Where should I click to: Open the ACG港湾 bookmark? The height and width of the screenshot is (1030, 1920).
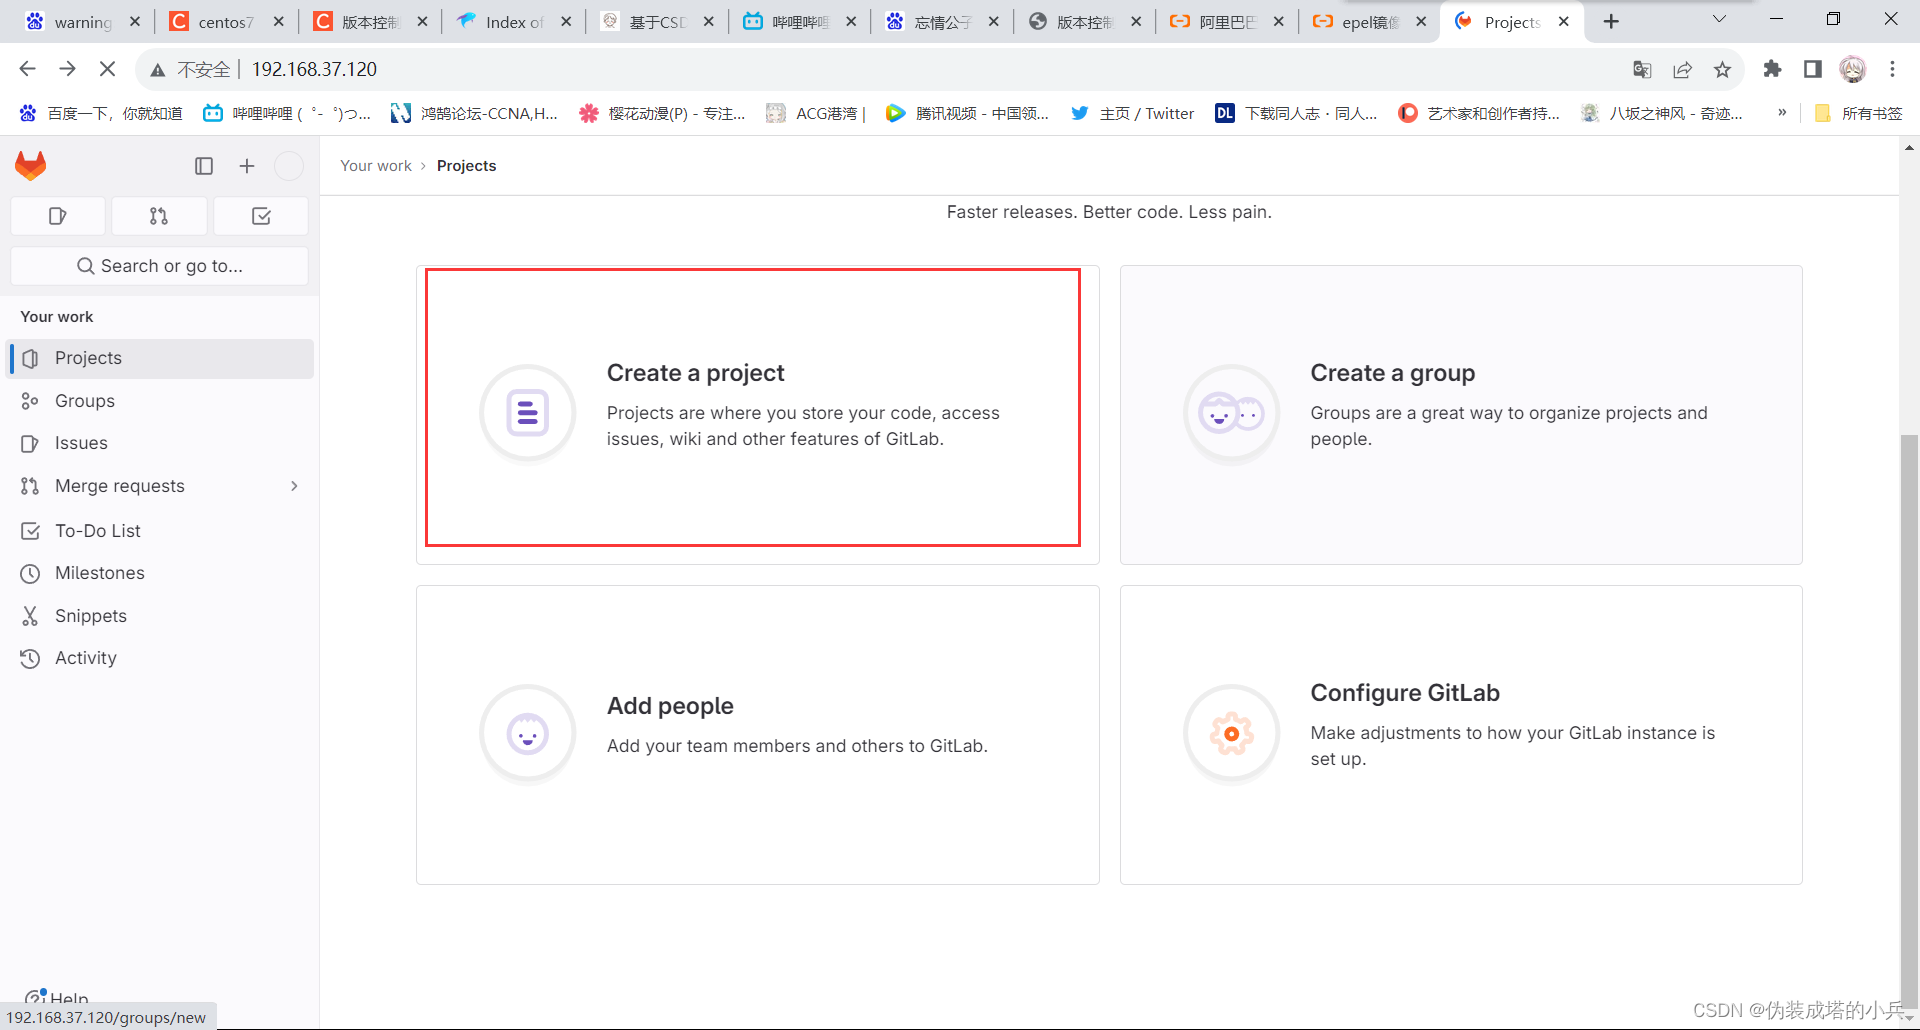tap(816, 113)
